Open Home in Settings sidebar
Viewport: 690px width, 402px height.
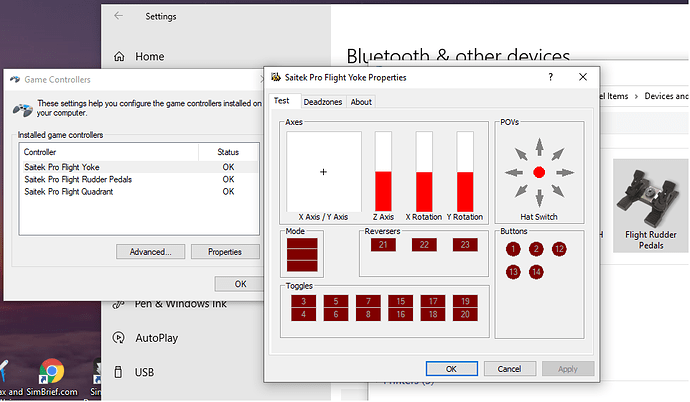[150, 57]
